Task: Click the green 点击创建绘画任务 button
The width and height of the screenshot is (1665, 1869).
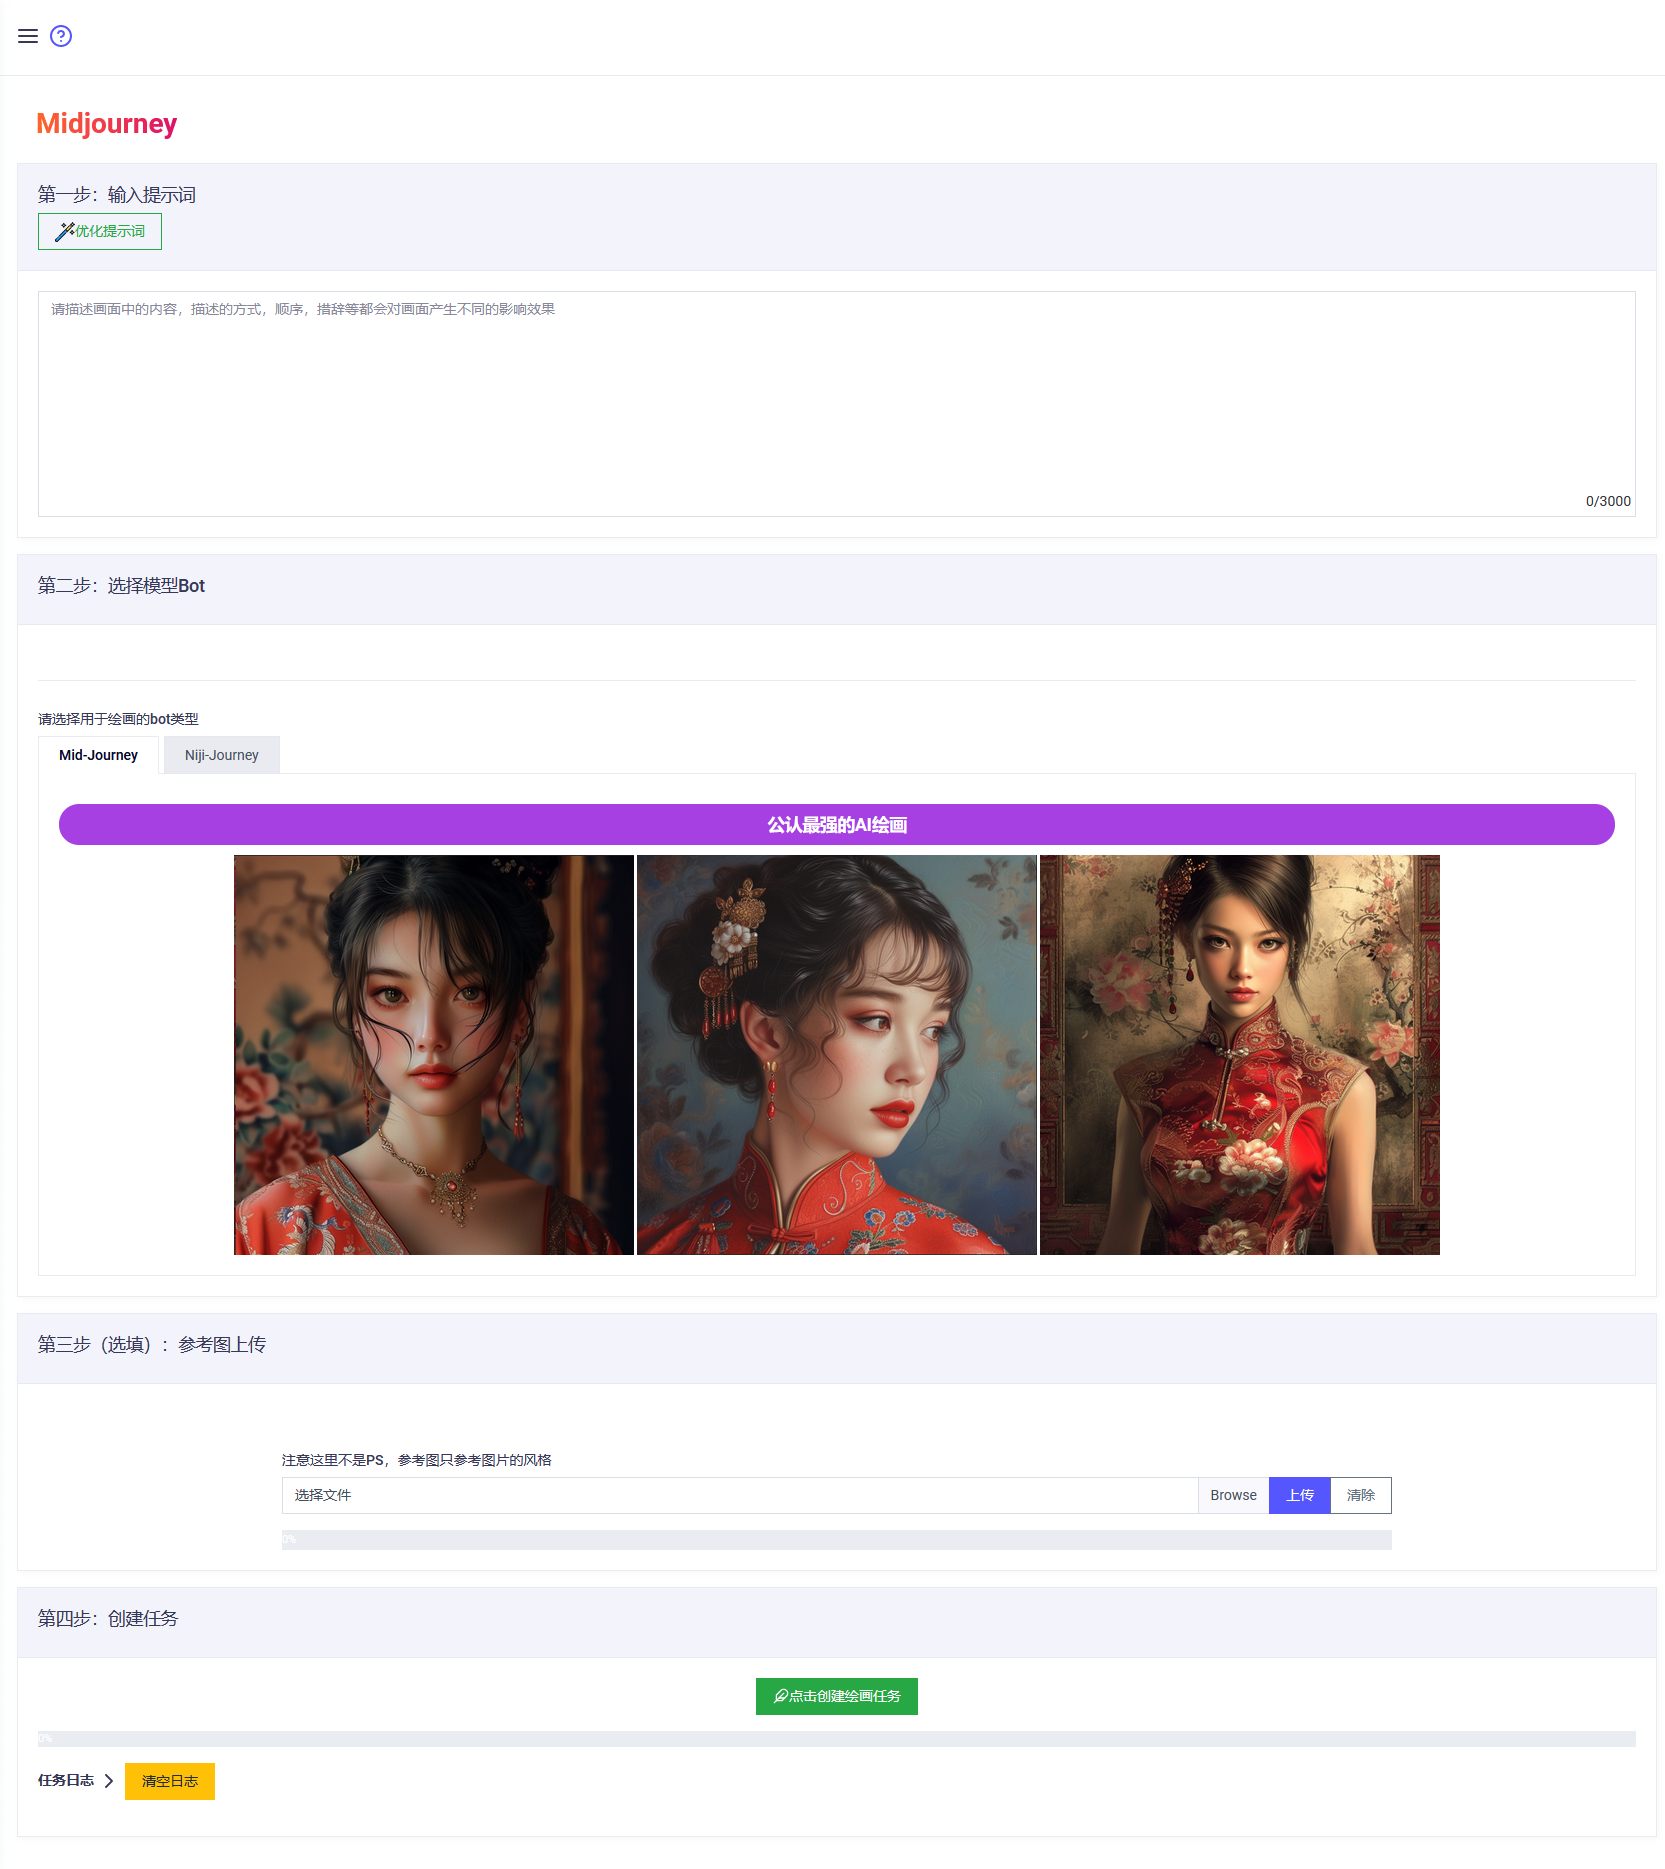Action: pyautogui.click(x=837, y=1696)
